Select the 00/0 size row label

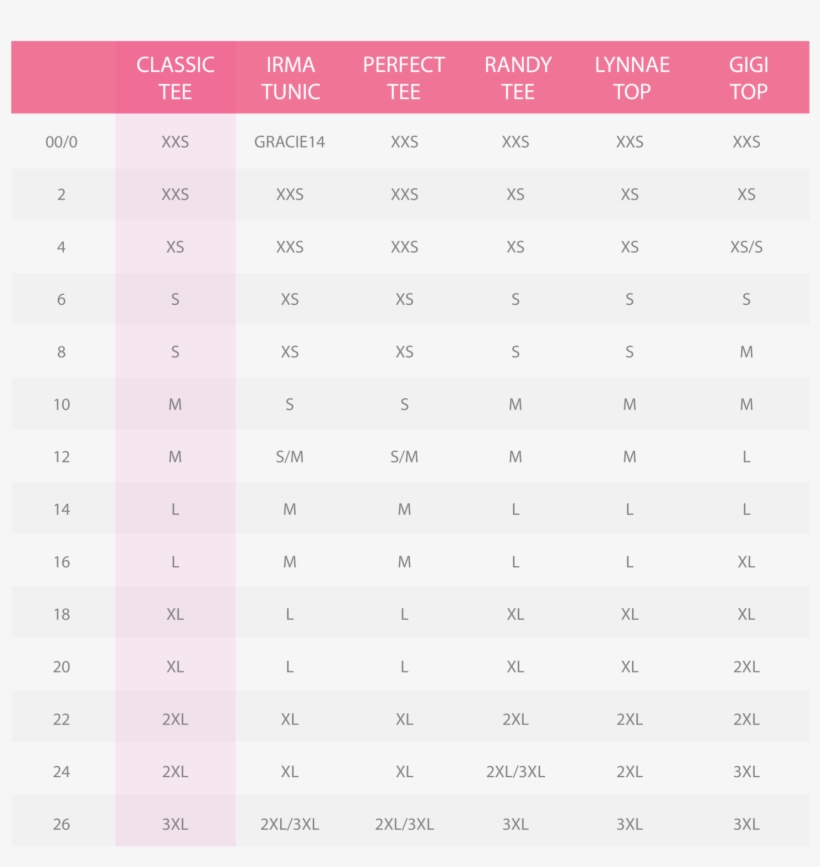pos(61,142)
